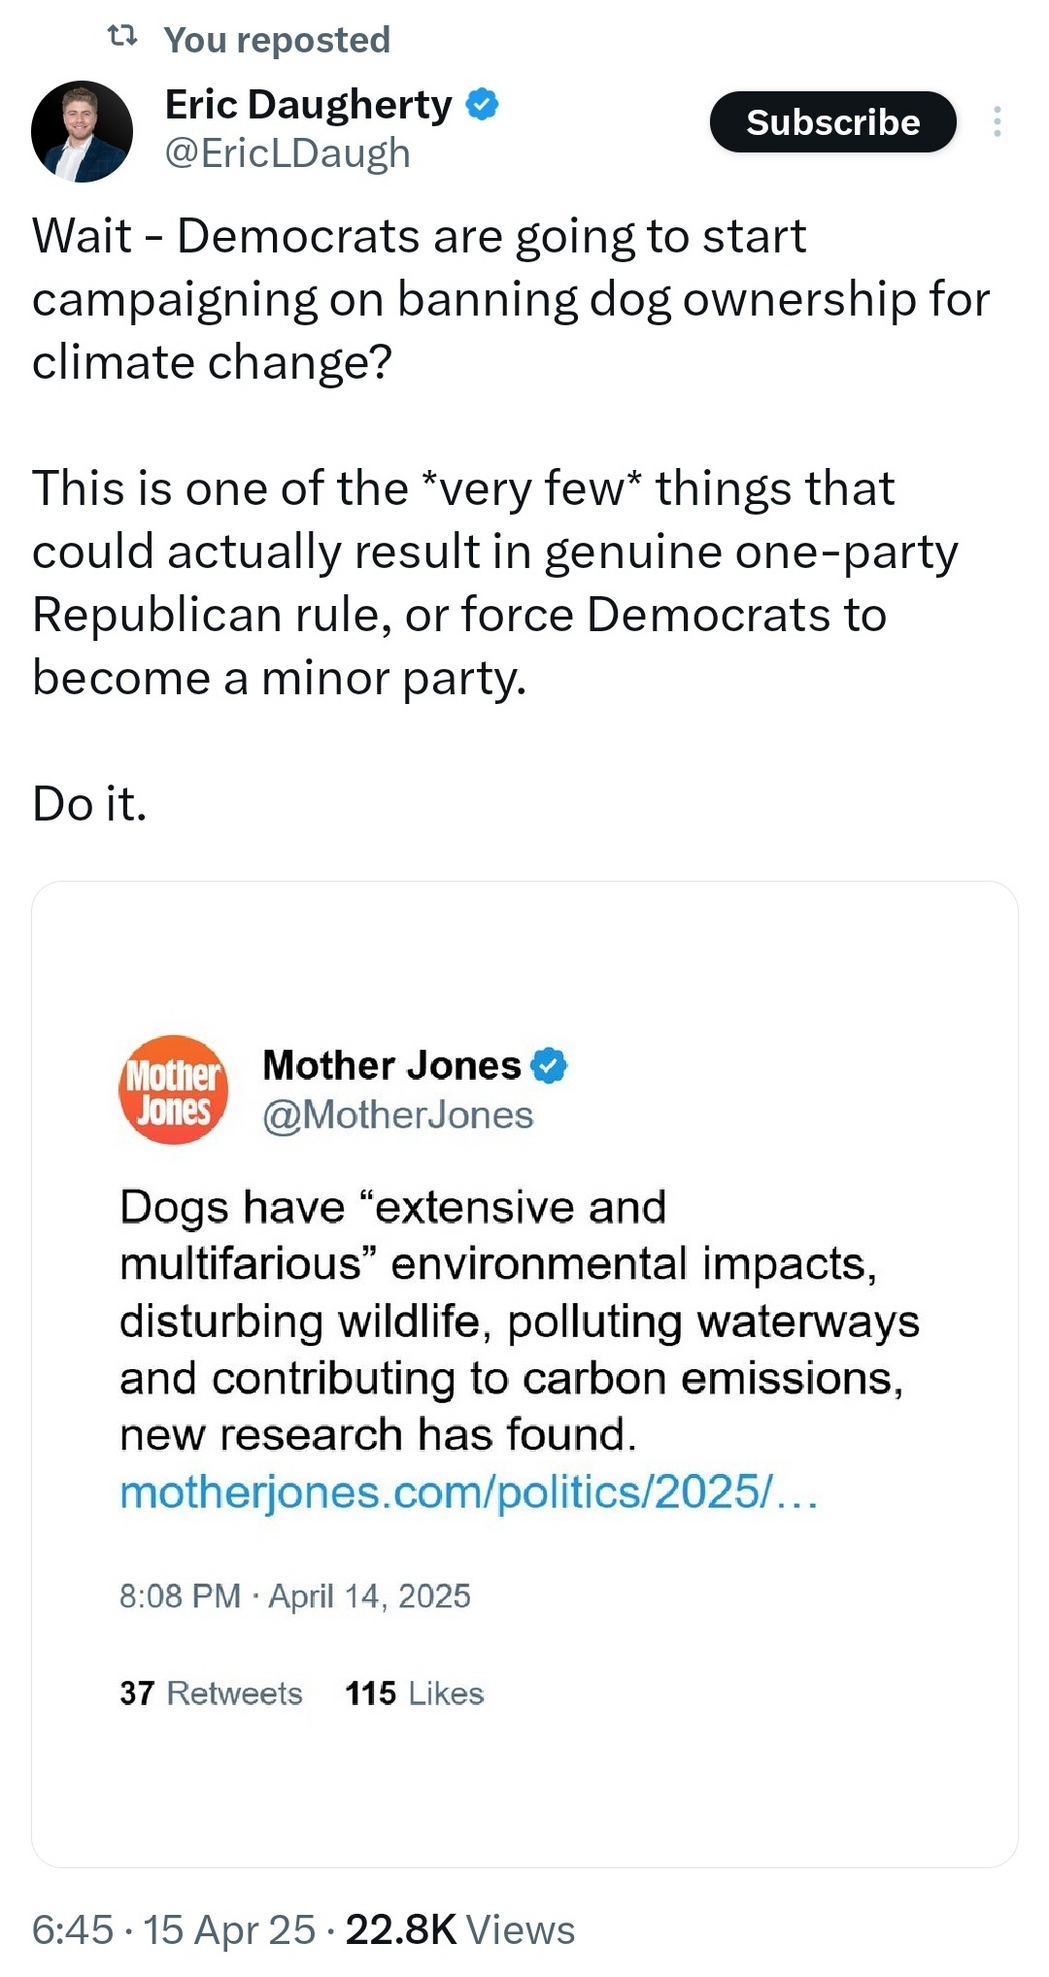The image size is (1049, 1977).
Task: Open the motherjones.com article link
Action: 468,1492
